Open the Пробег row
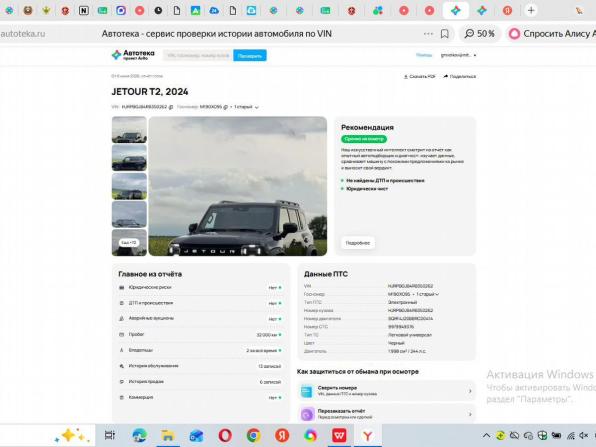The width and height of the screenshot is (596, 447). (200, 334)
